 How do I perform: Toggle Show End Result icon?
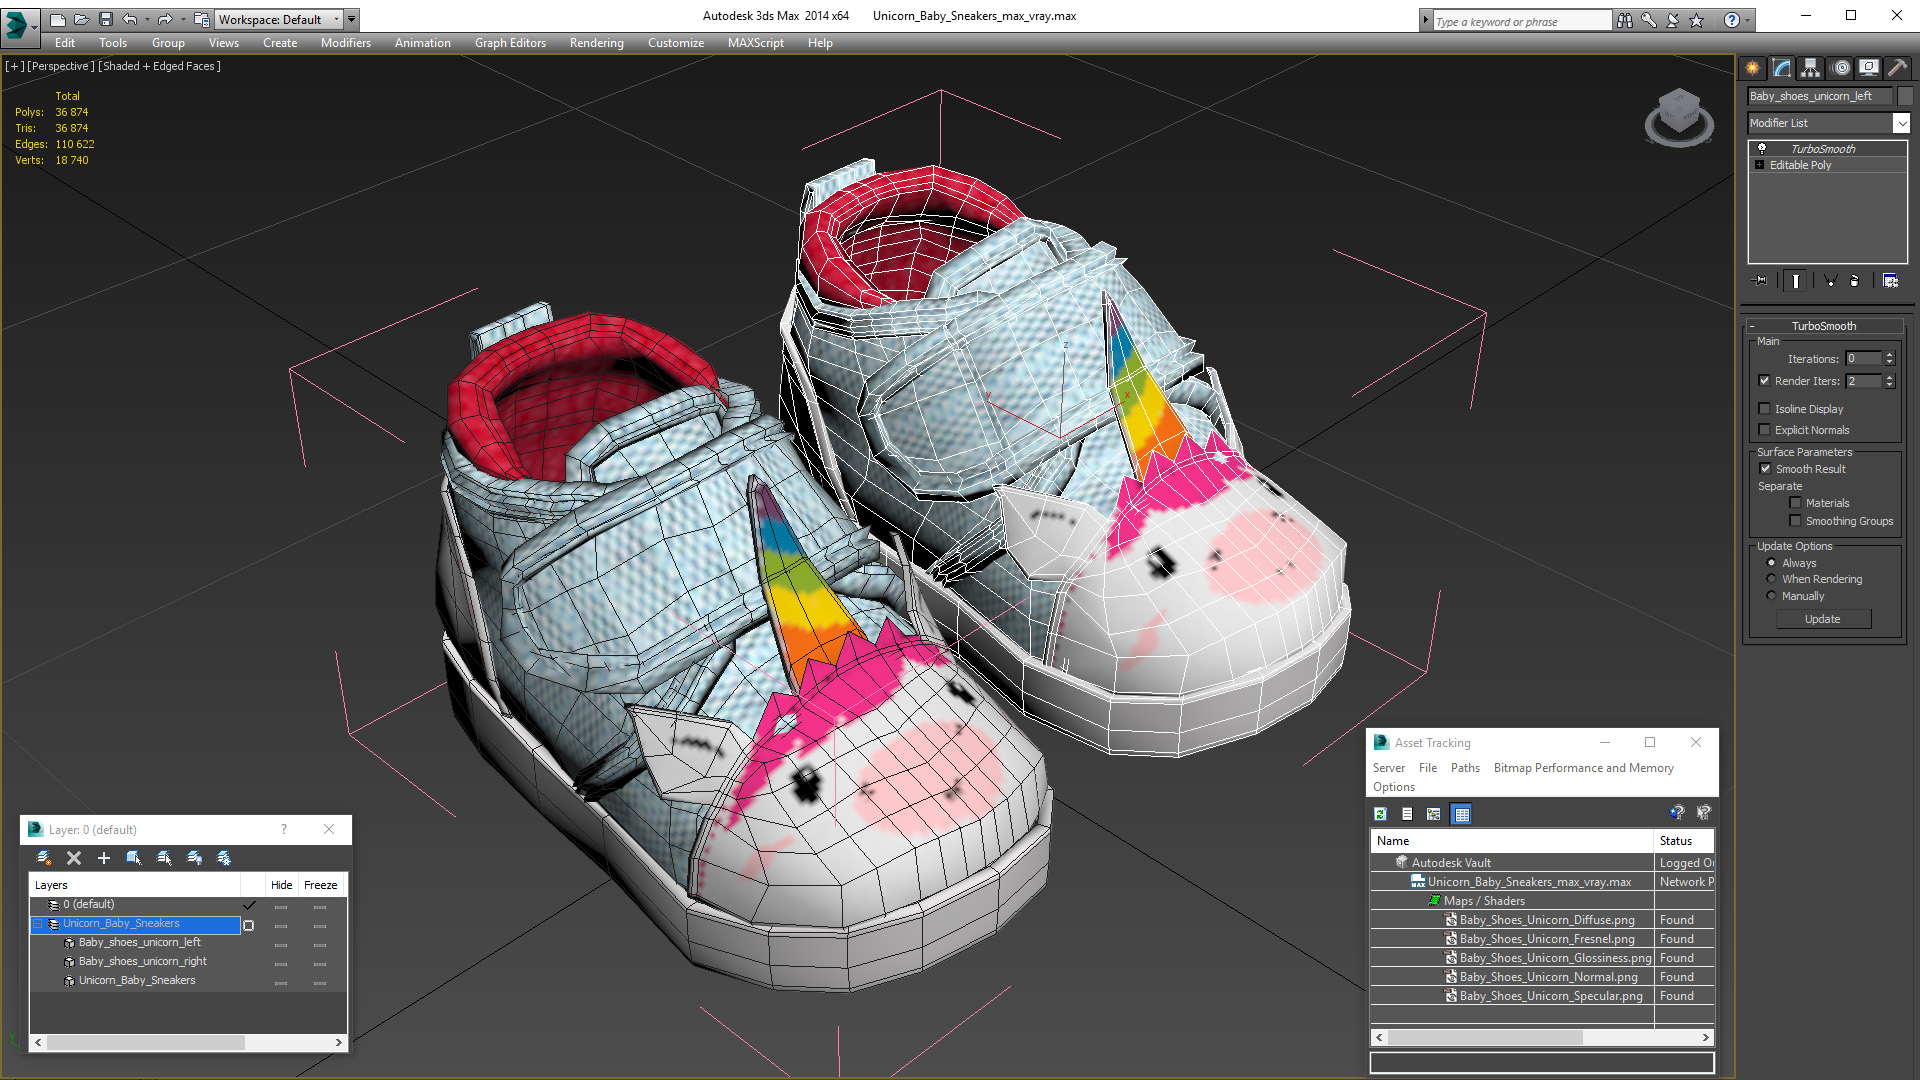1796,281
